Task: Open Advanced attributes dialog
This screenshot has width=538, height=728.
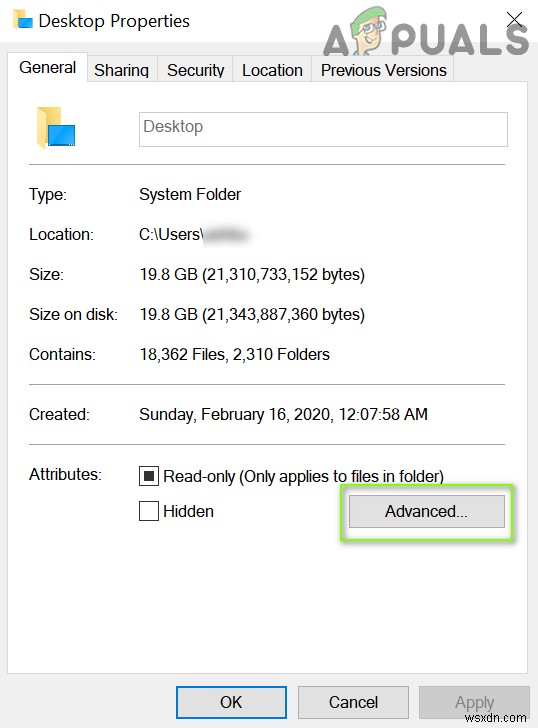Action: (x=427, y=511)
